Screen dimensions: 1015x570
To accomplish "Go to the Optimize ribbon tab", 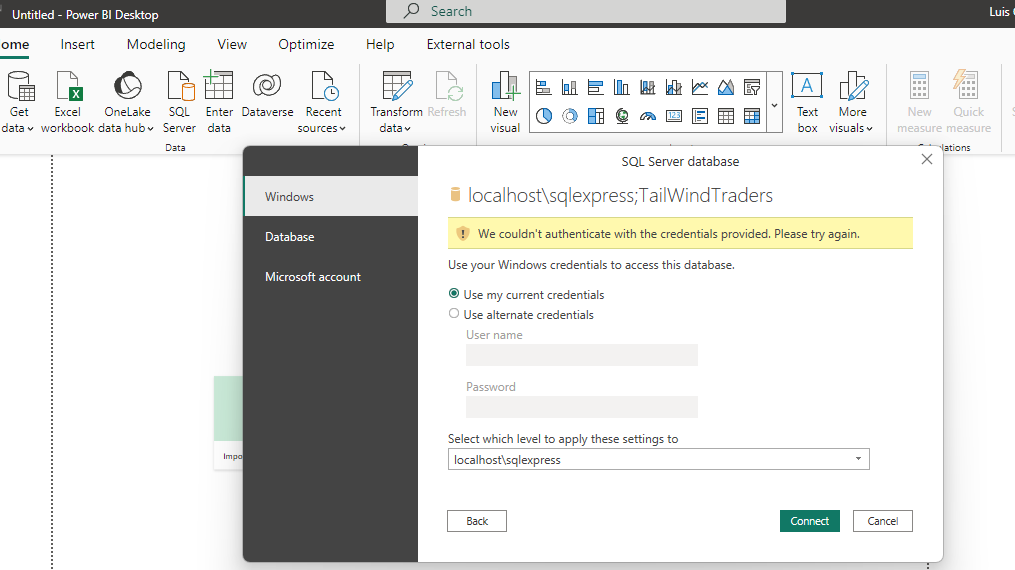I will 306,45.
